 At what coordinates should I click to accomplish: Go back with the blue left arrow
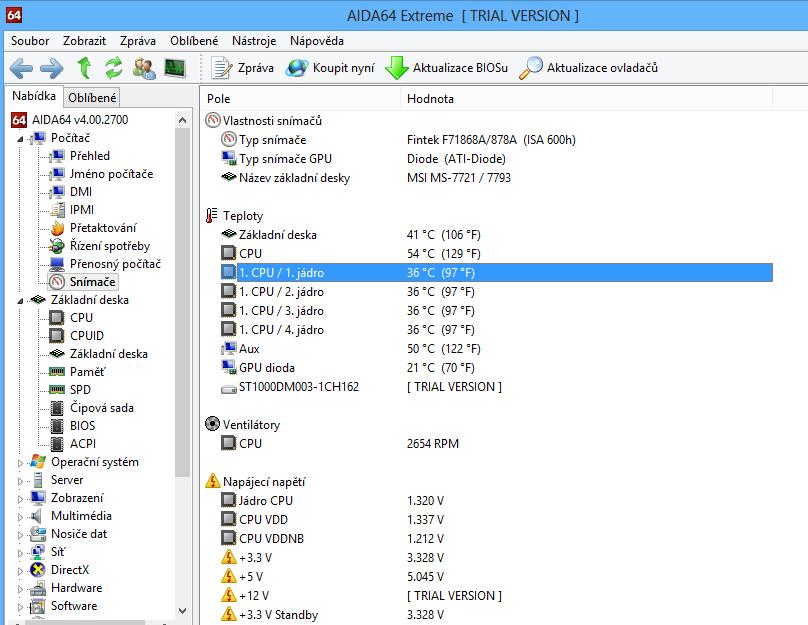21,68
